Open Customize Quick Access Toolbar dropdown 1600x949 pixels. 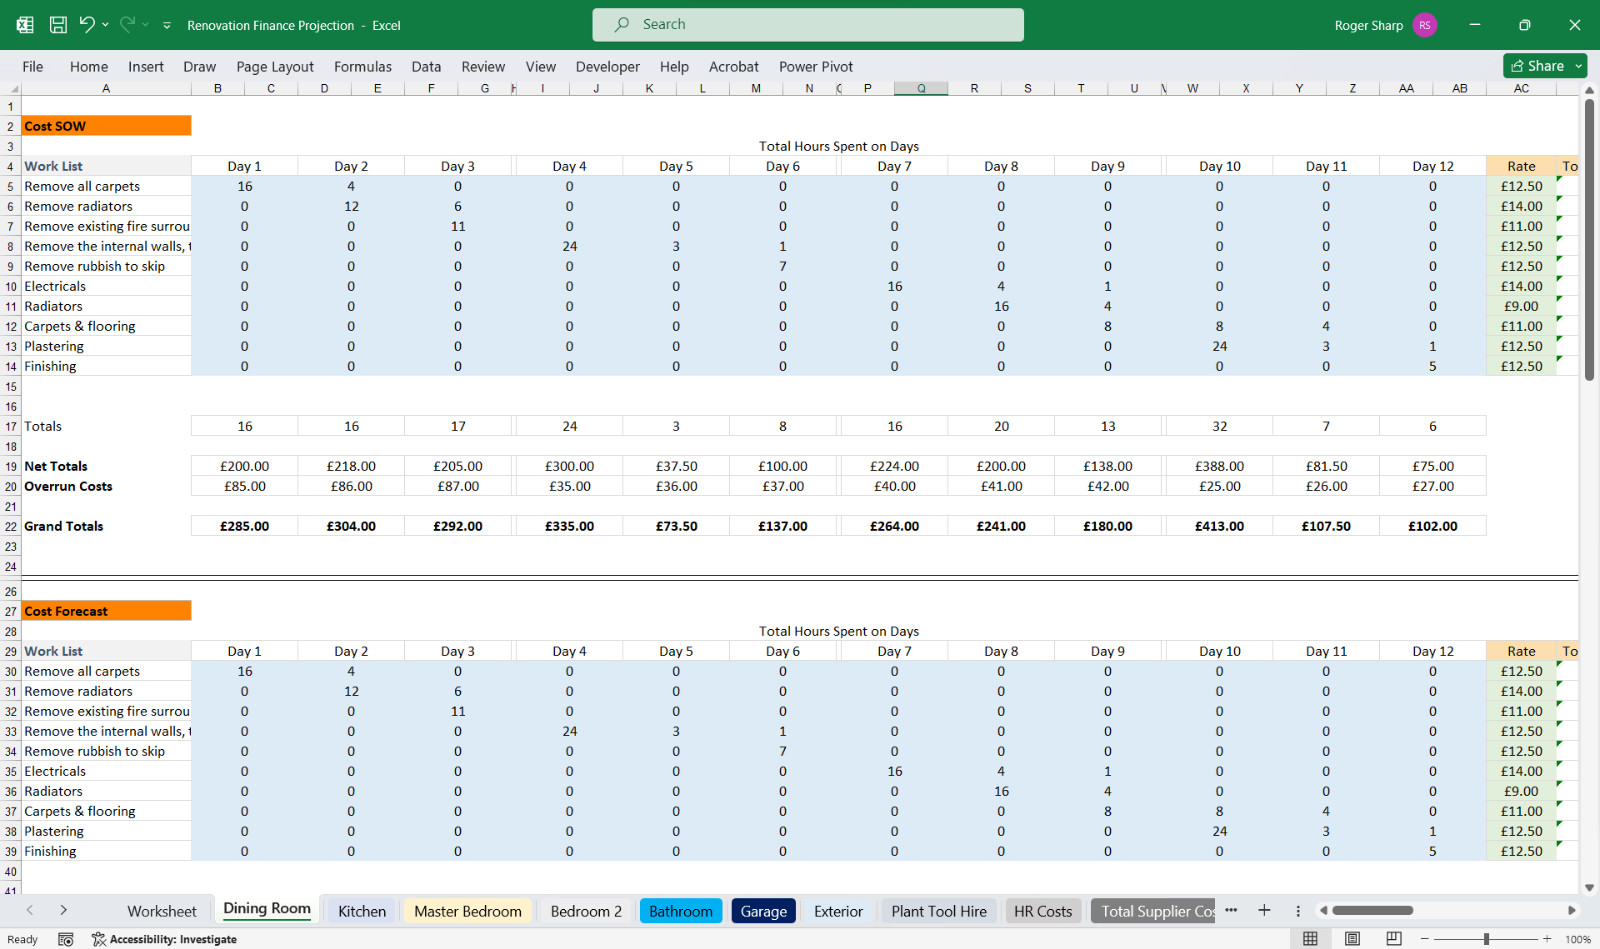pos(167,25)
